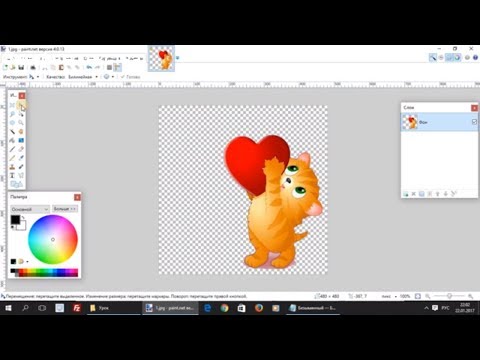The image size is (480, 360).
Task: Open layer properties in Layers panel
Action: [454, 194]
